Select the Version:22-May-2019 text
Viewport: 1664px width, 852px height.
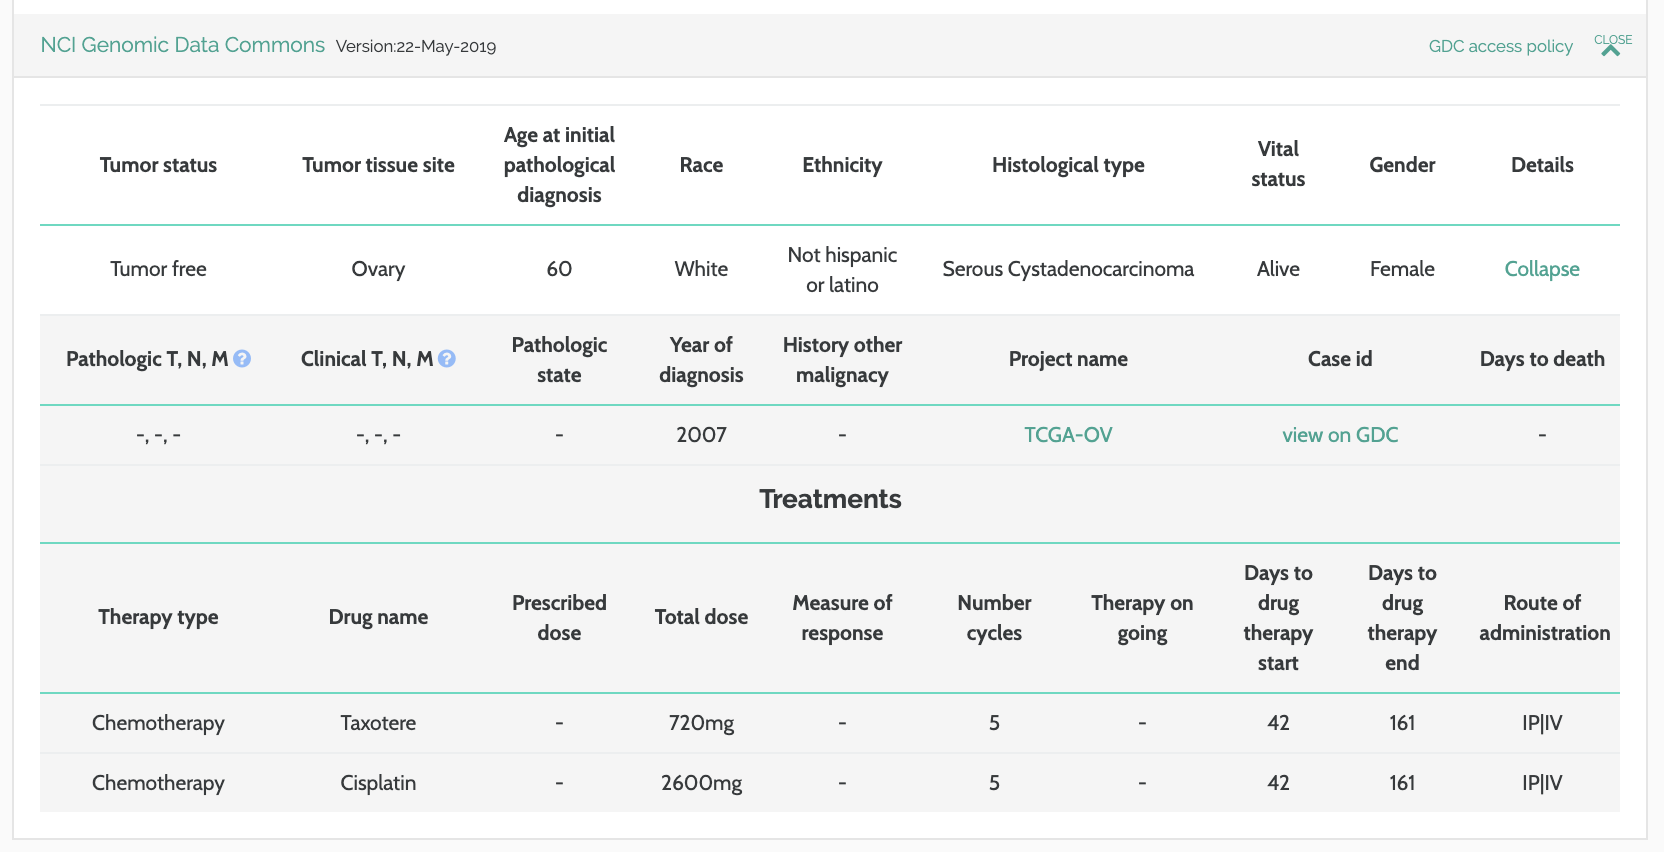[416, 47]
